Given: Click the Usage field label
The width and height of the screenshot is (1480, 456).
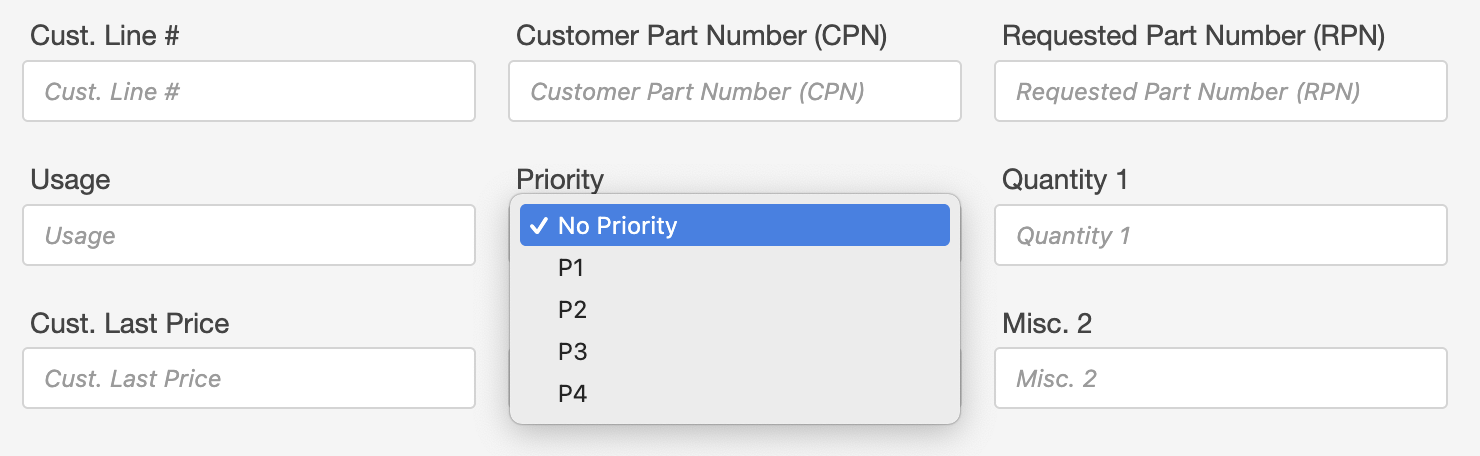Looking at the screenshot, I should pyautogui.click(x=70, y=180).
